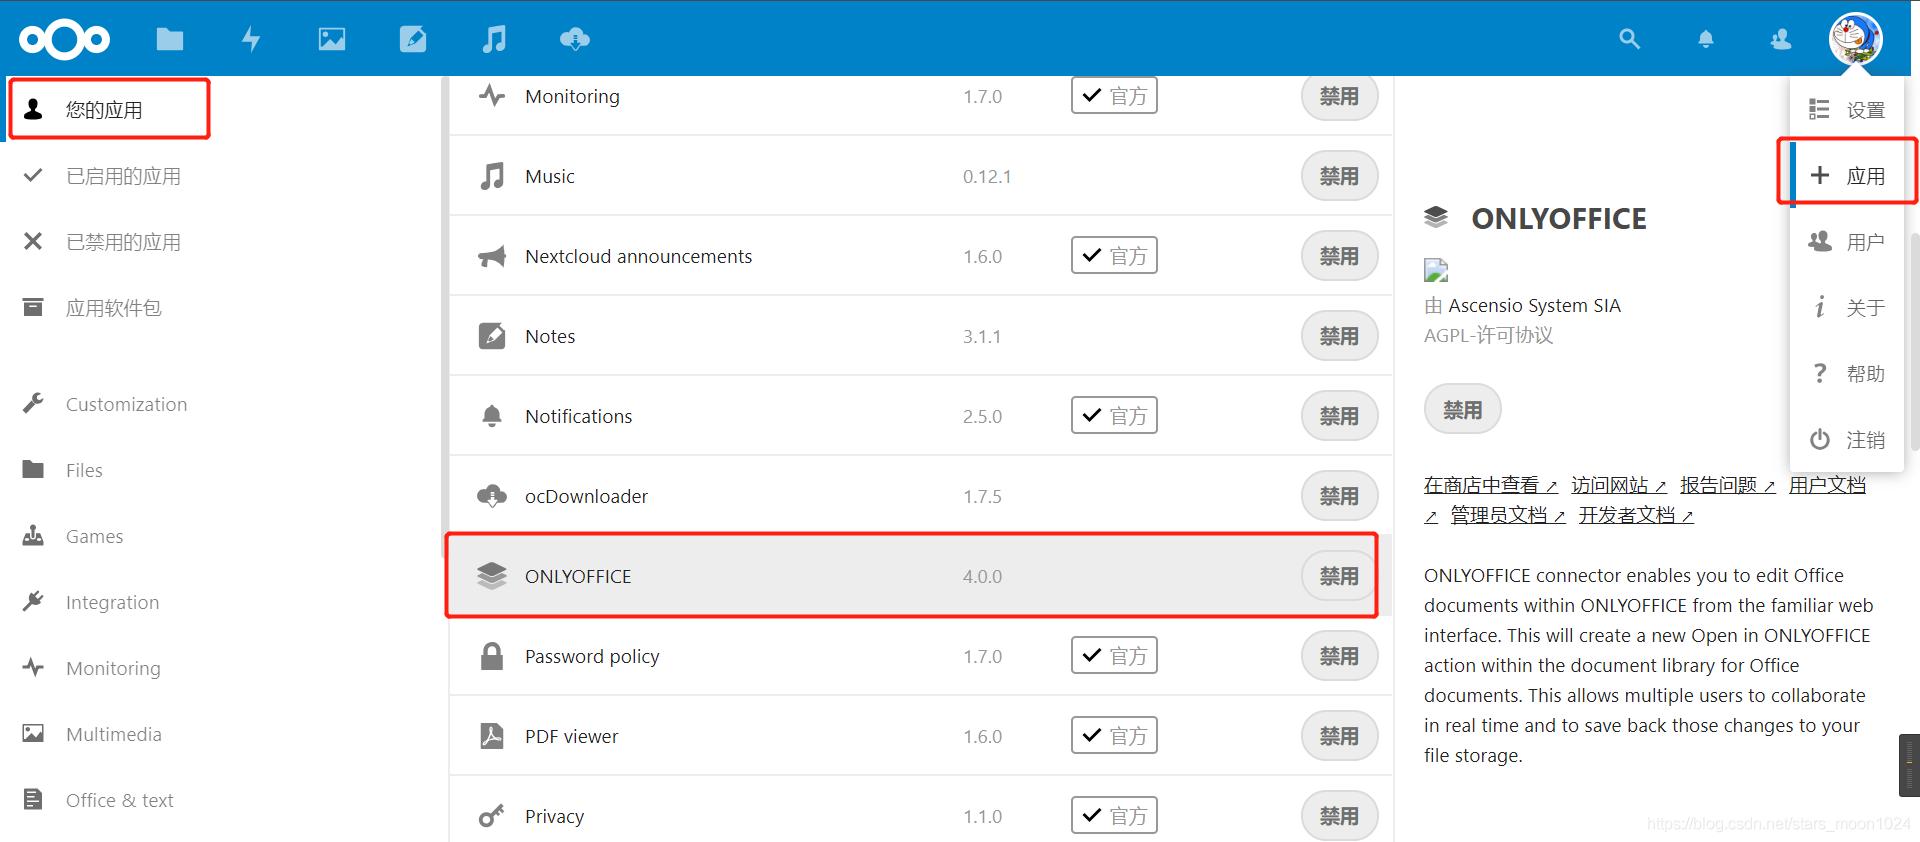This screenshot has width=1920, height=842.
Task: Choose 用户 in the user menu
Action: coord(1849,242)
